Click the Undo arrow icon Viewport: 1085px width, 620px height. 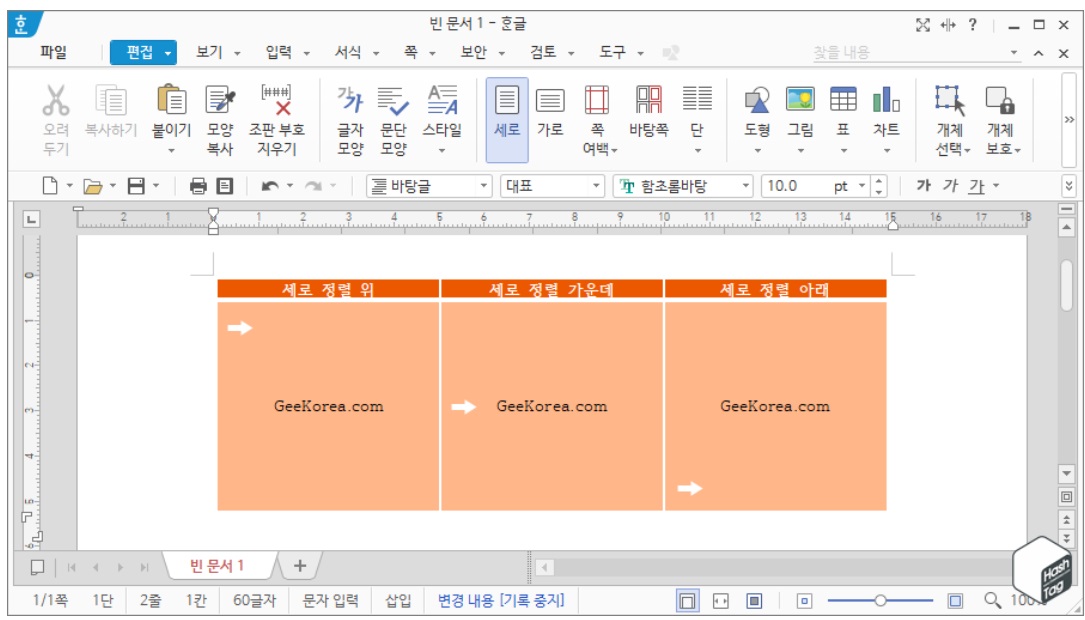271,185
